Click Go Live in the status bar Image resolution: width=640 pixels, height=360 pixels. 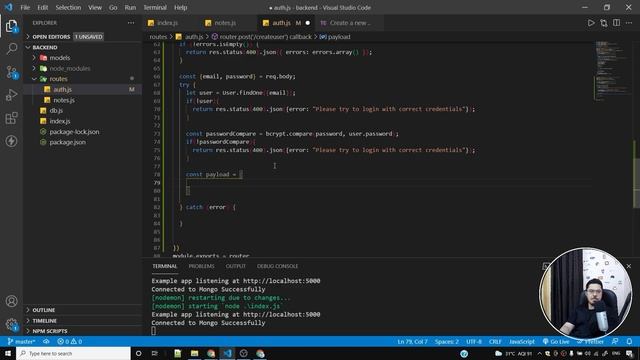(x=556, y=342)
